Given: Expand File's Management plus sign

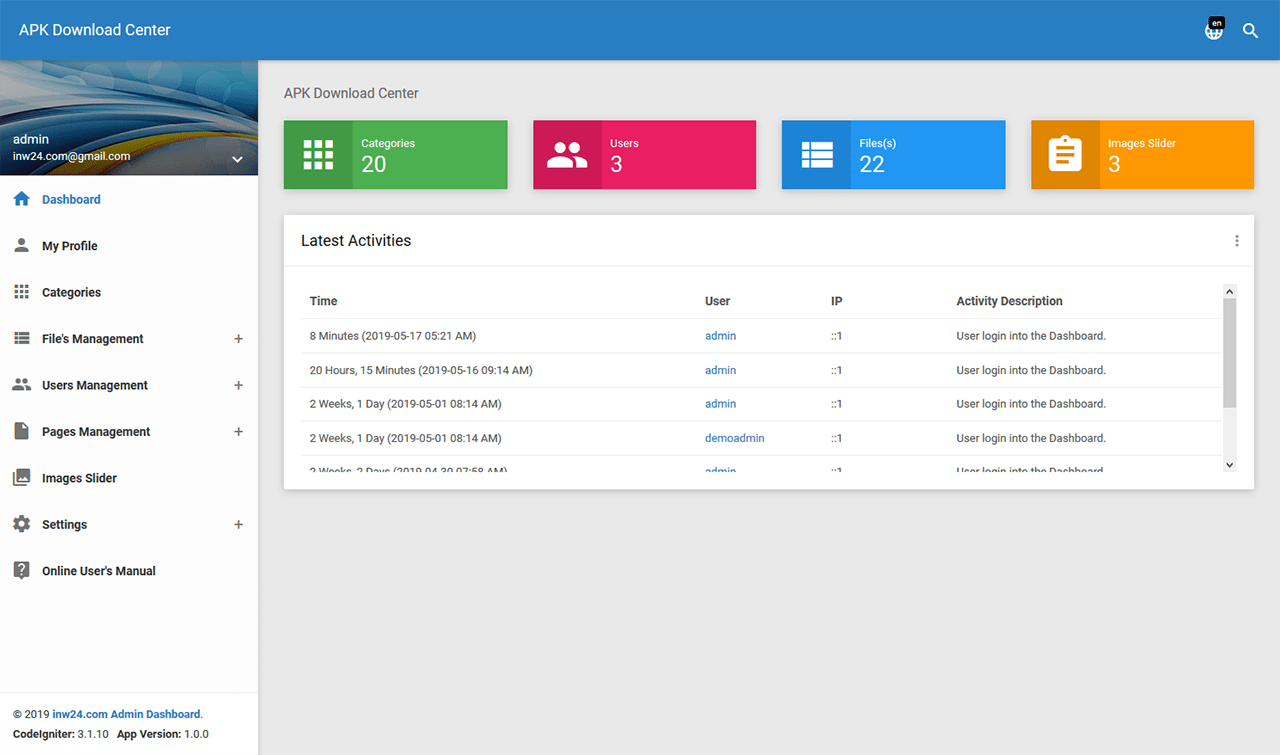Looking at the screenshot, I should click(x=238, y=339).
